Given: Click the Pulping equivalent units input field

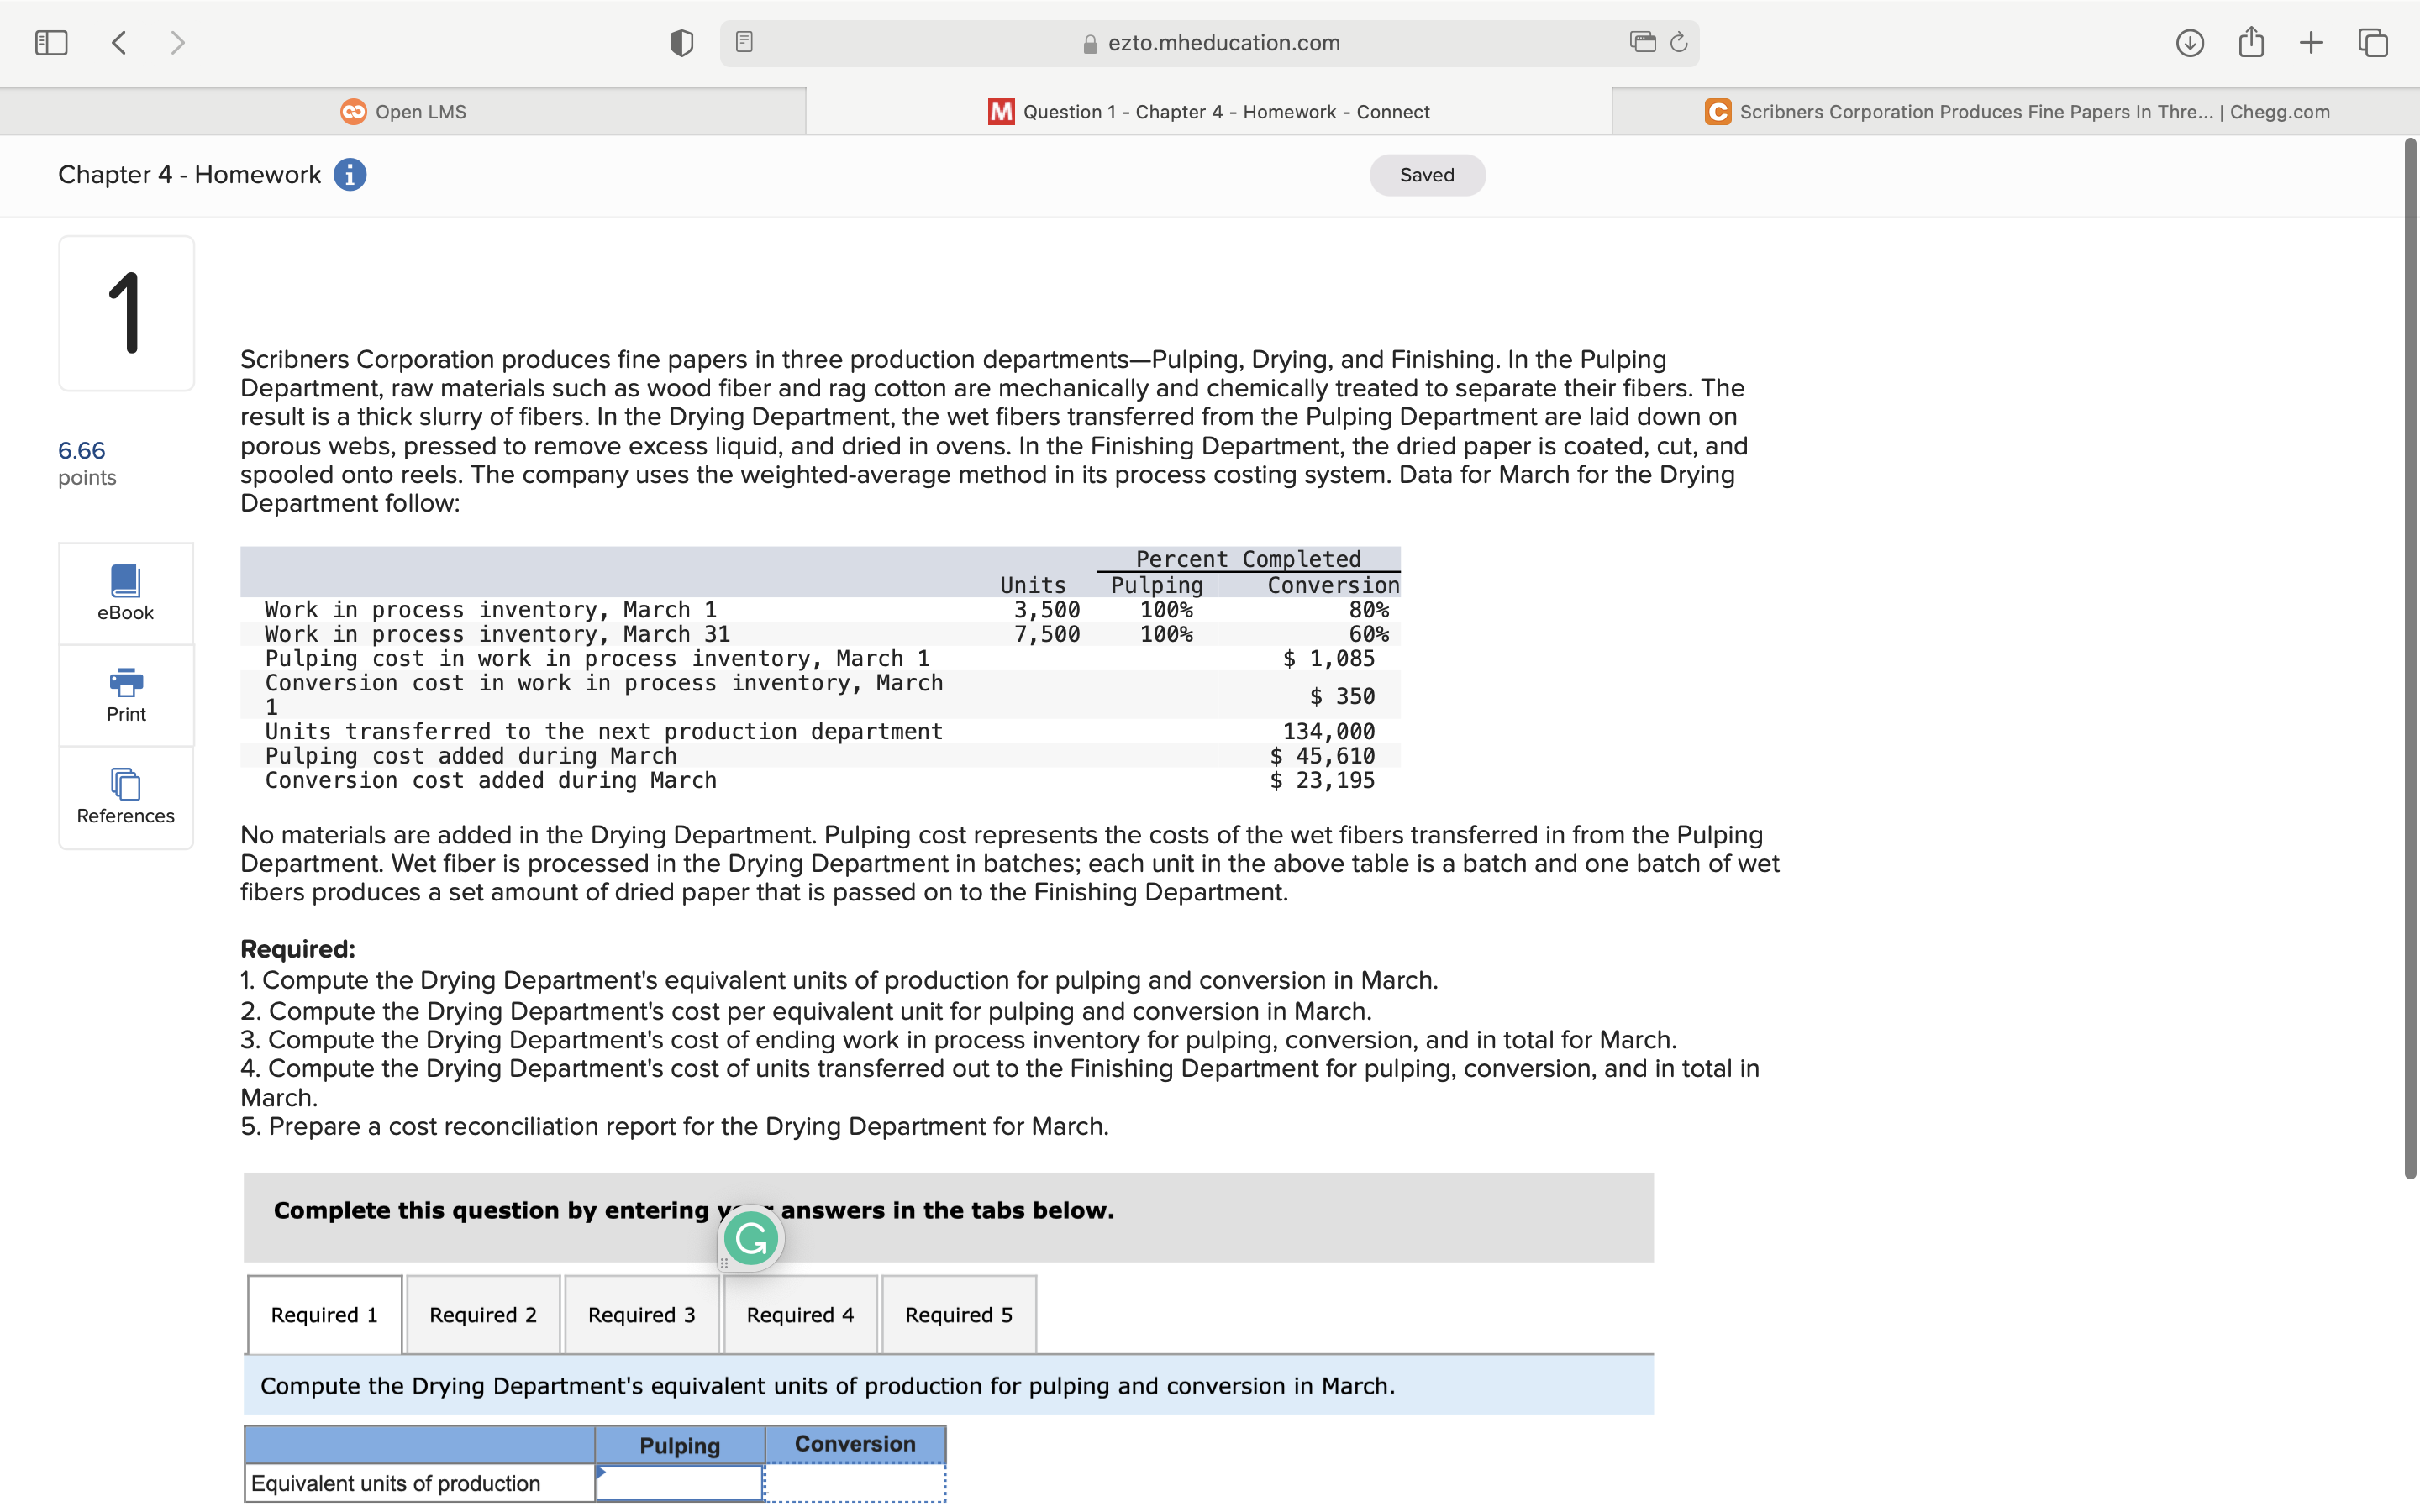Looking at the screenshot, I should 680,1483.
